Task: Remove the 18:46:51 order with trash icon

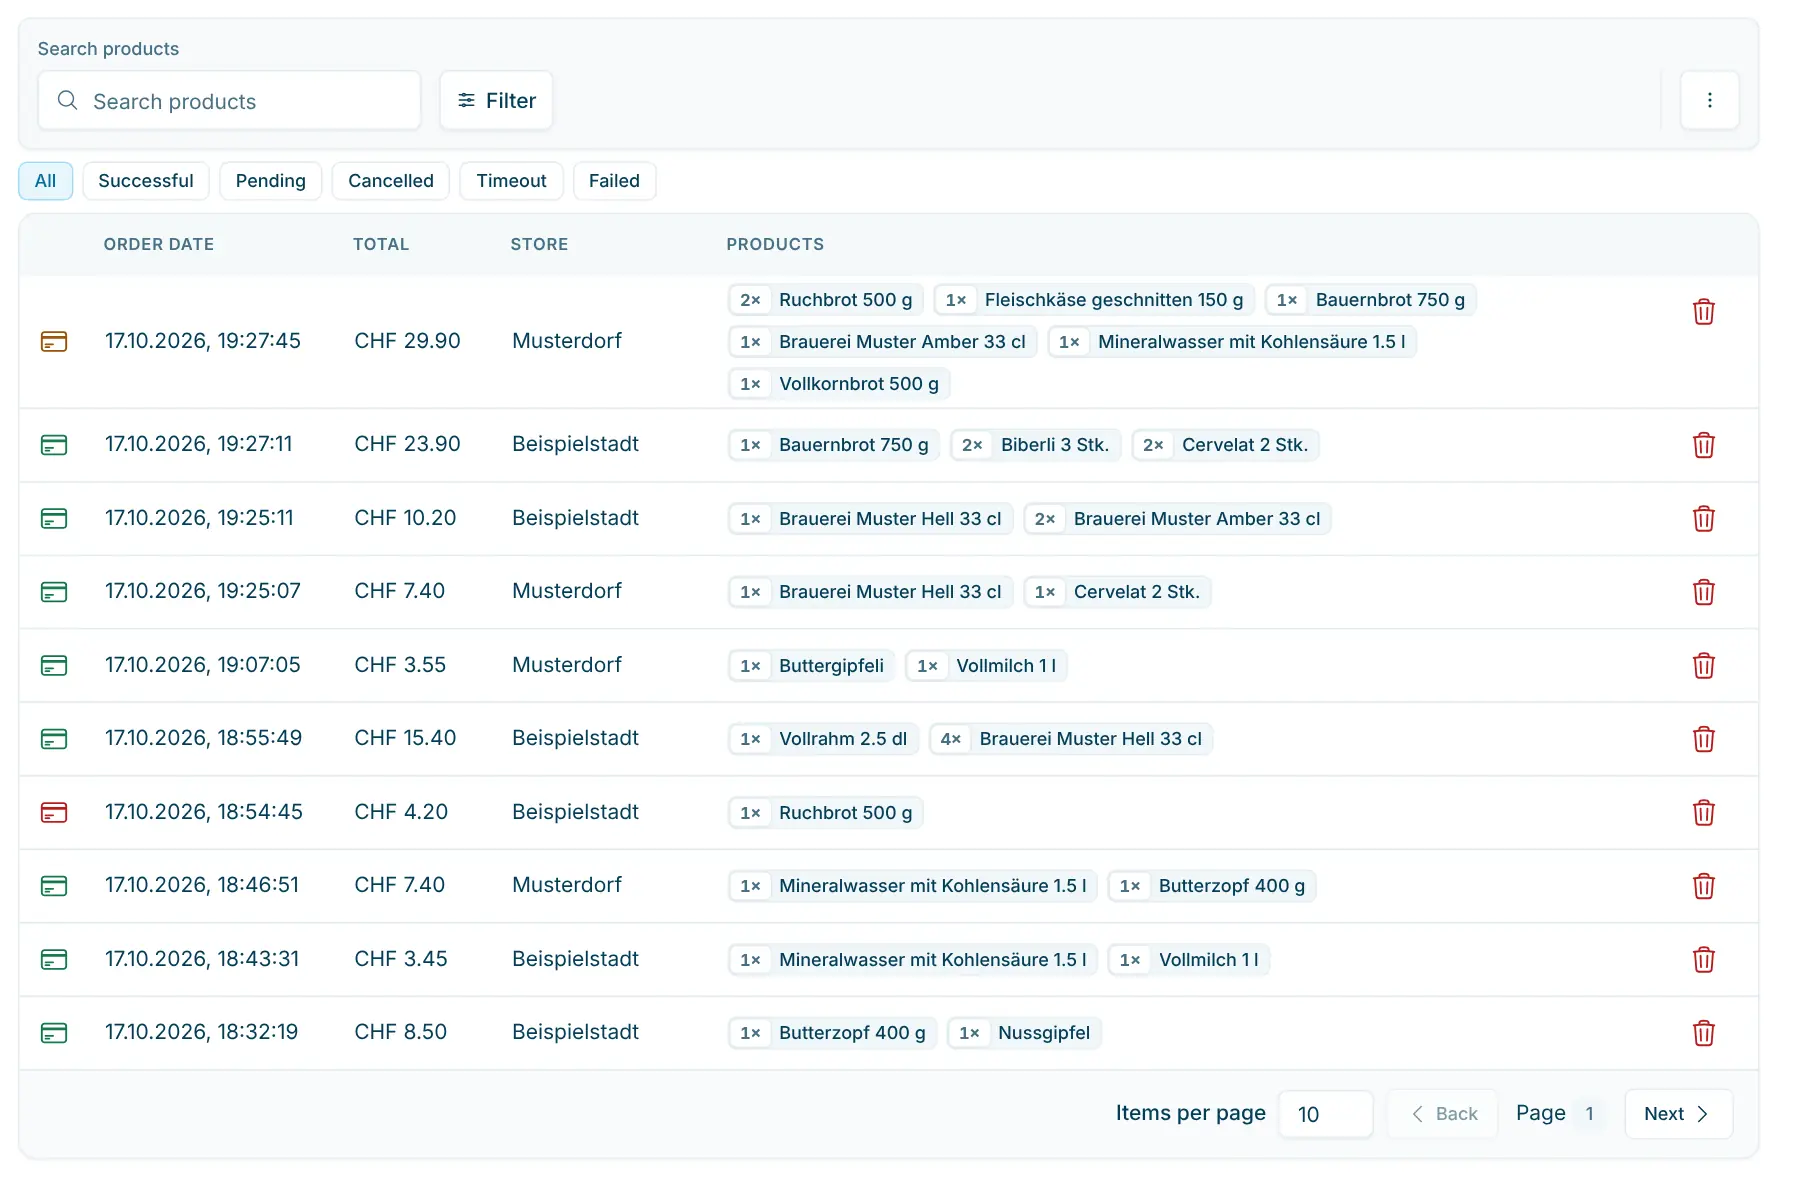Action: point(1703,886)
